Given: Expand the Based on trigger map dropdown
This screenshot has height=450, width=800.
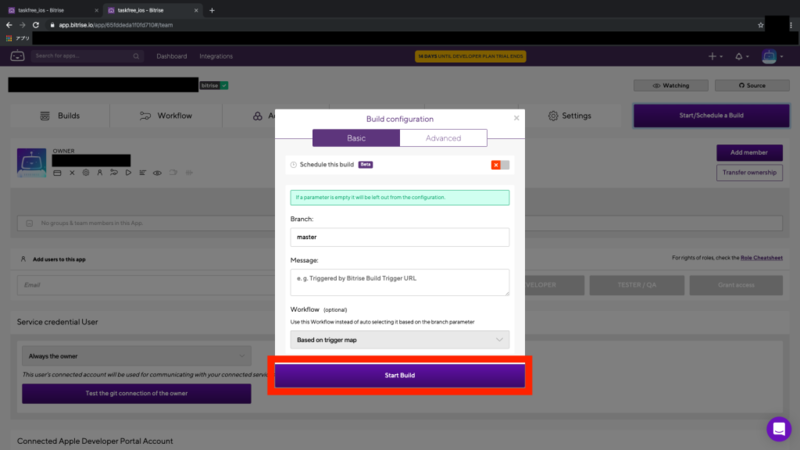Looking at the screenshot, I should coord(399,340).
